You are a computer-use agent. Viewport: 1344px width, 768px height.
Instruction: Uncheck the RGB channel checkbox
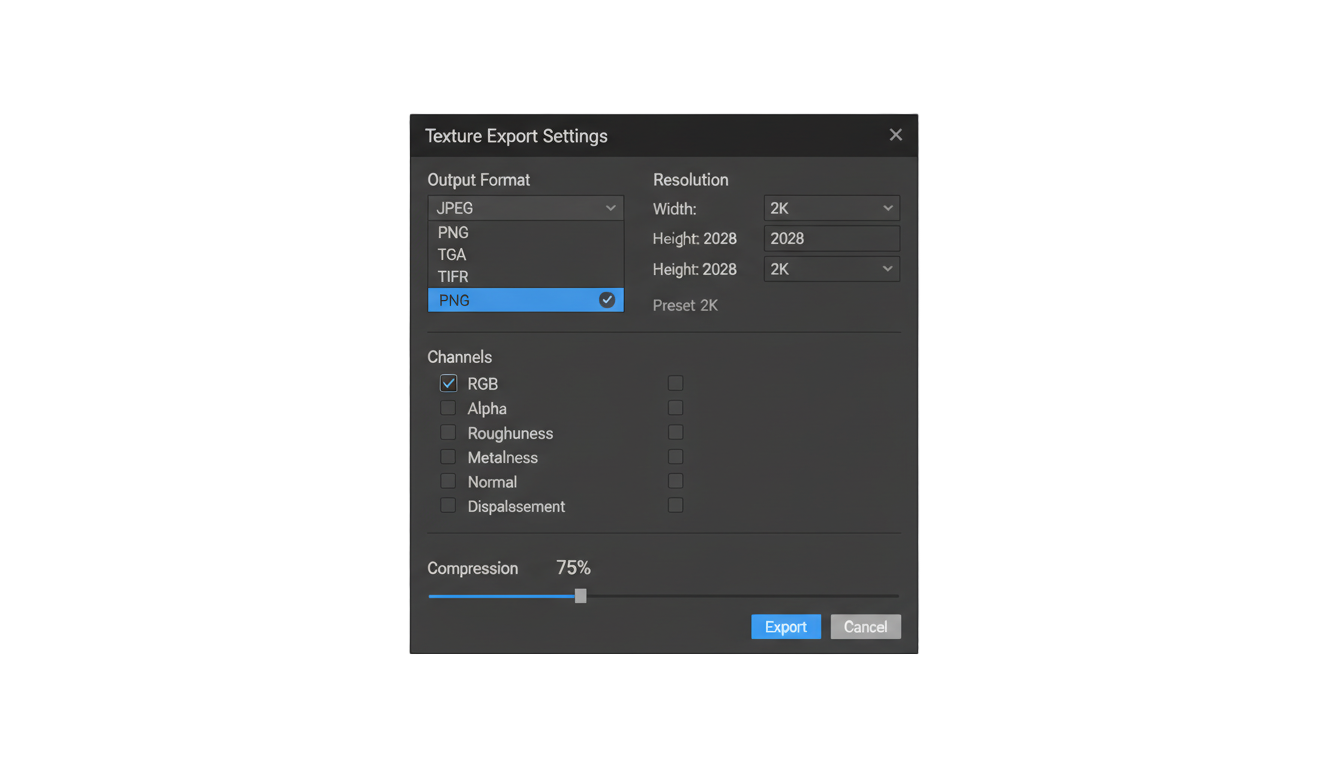click(448, 383)
